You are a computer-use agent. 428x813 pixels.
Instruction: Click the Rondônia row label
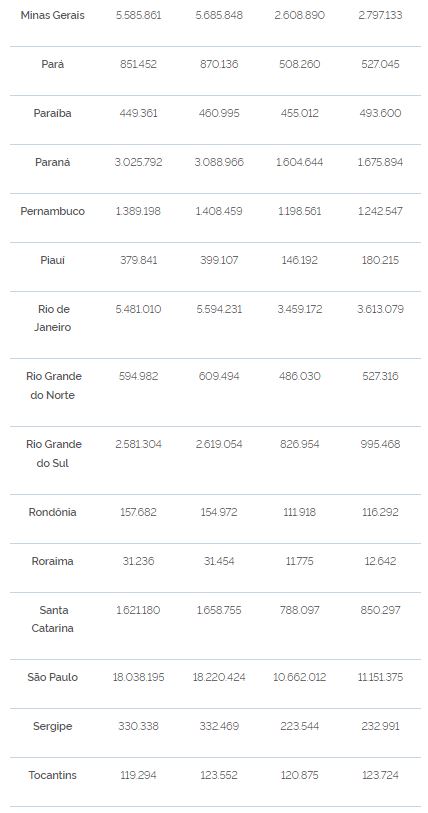pyautogui.click(x=52, y=512)
